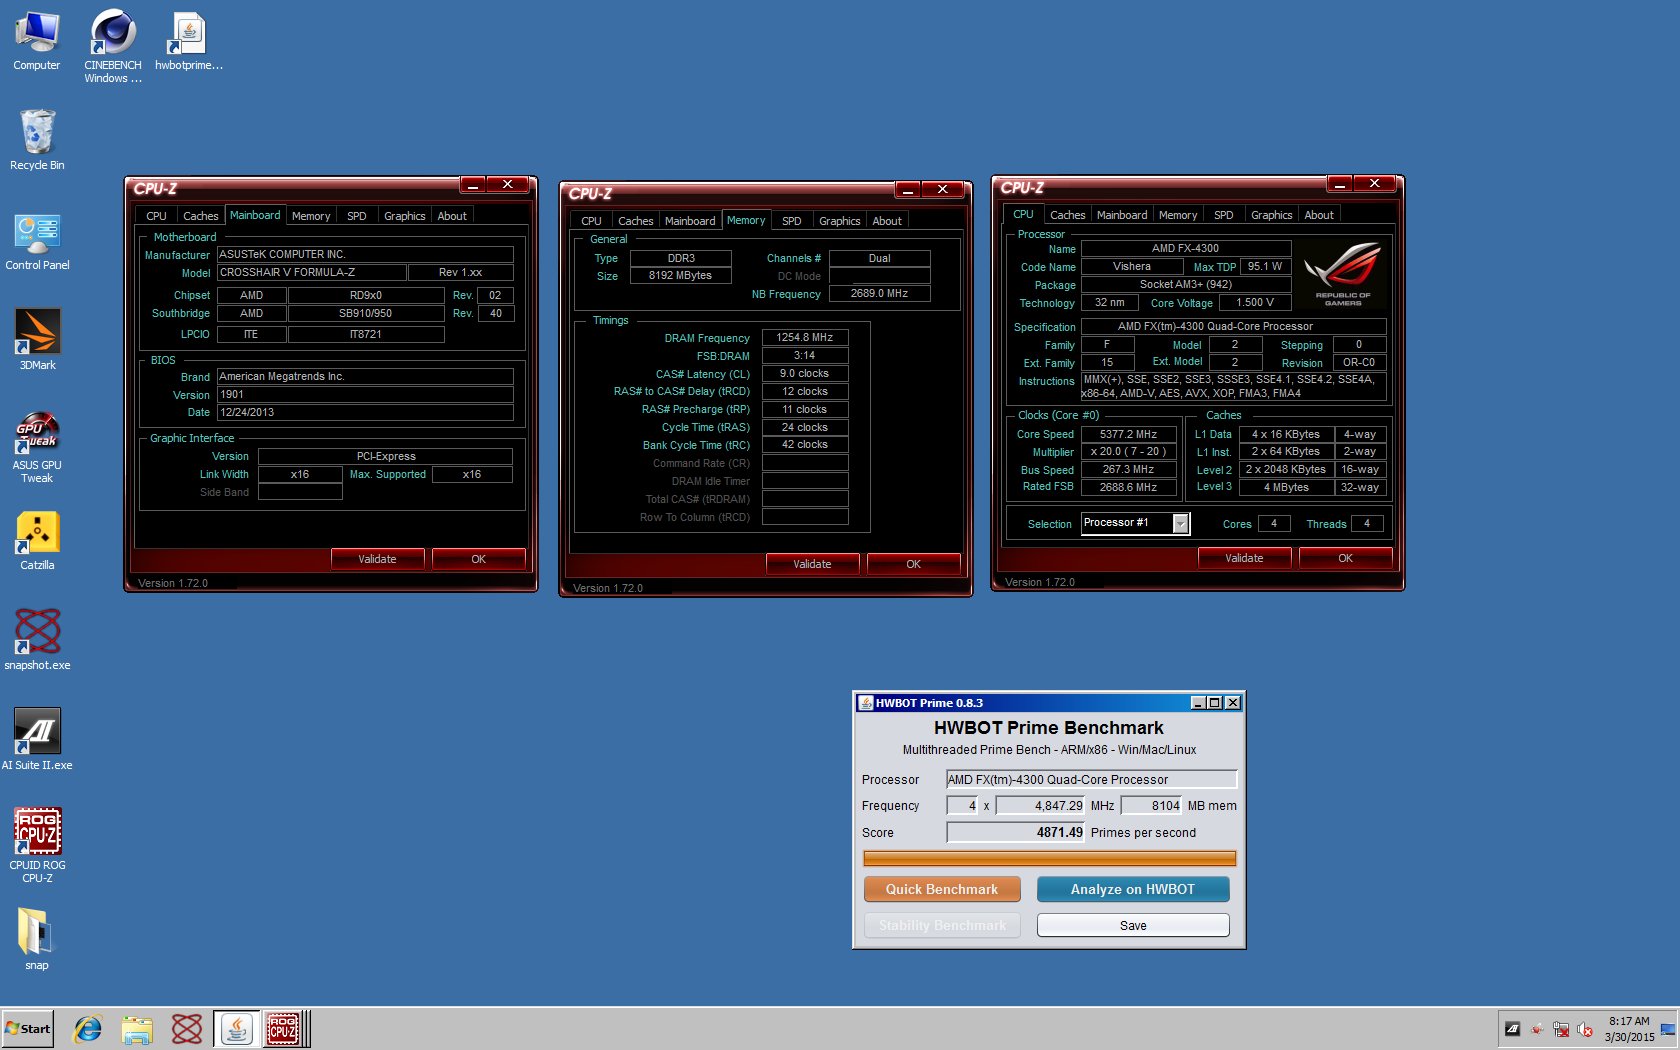Click the AI Suite tray icon

[x=1512, y=1029]
